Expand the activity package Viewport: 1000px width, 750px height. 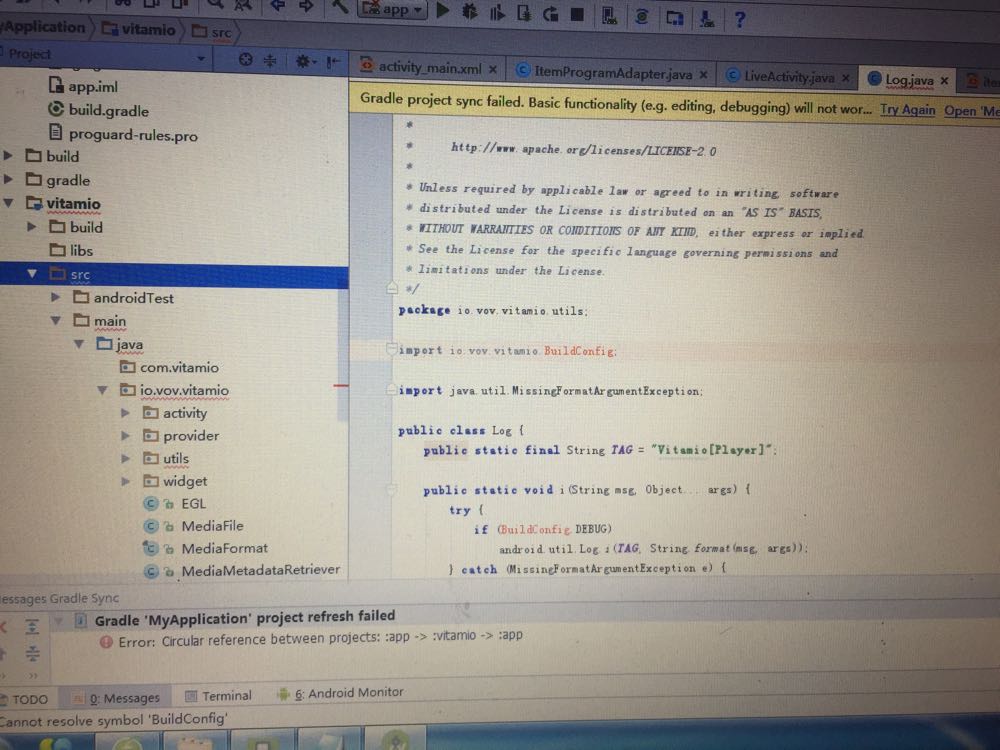[126, 413]
